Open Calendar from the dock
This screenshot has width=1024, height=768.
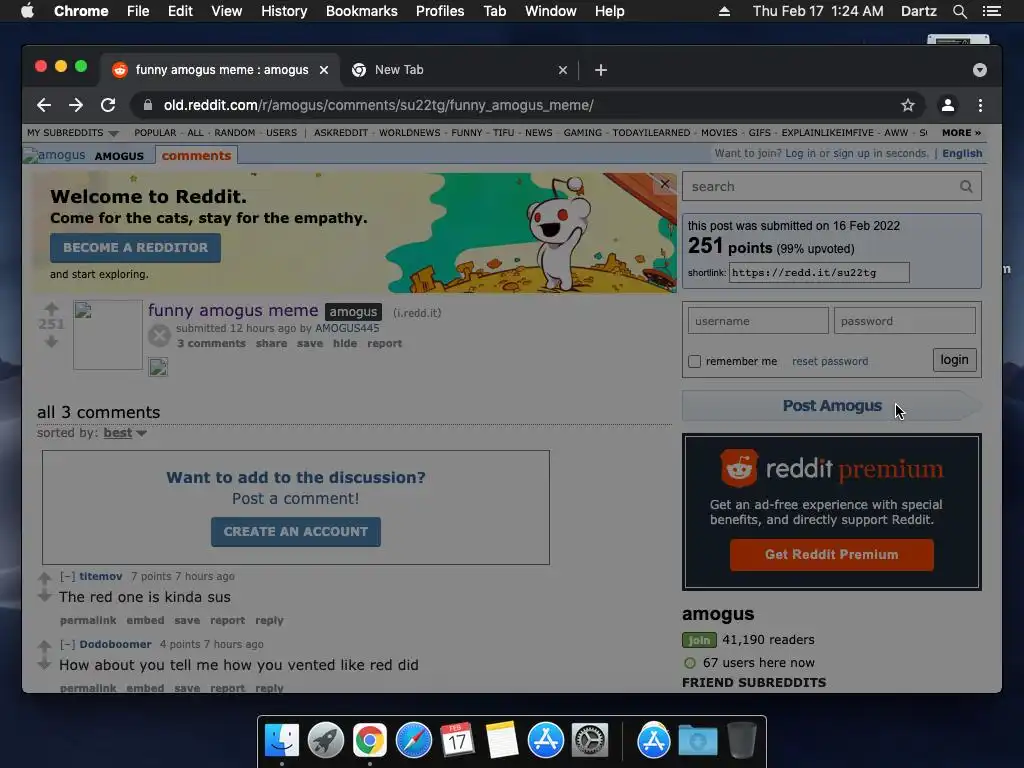(x=458, y=740)
